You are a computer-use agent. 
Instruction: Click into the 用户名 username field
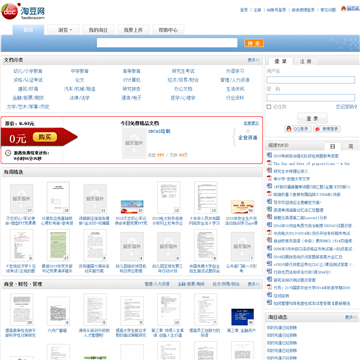[311, 80]
